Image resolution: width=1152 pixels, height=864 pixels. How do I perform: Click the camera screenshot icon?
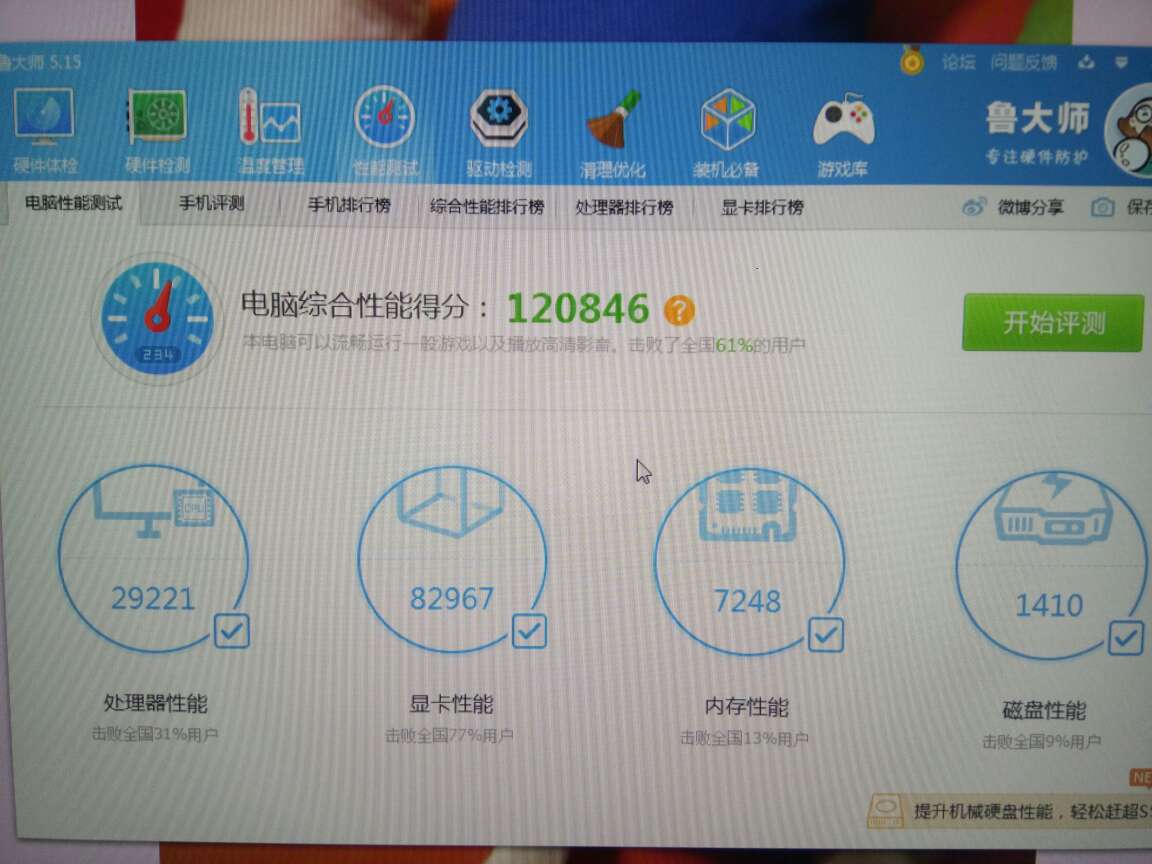click(x=1102, y=208)
